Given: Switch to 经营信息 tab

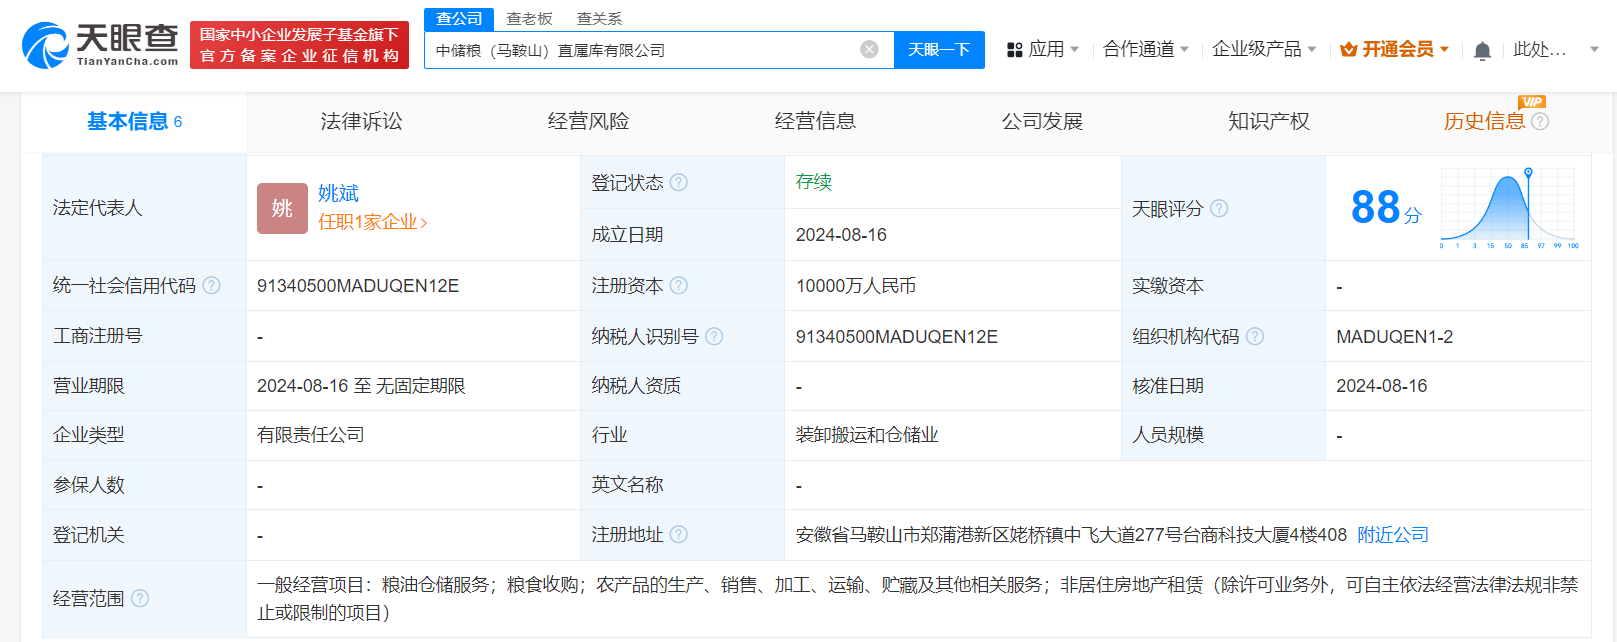Looking at the screenshot, I should (x=815, y=121).
